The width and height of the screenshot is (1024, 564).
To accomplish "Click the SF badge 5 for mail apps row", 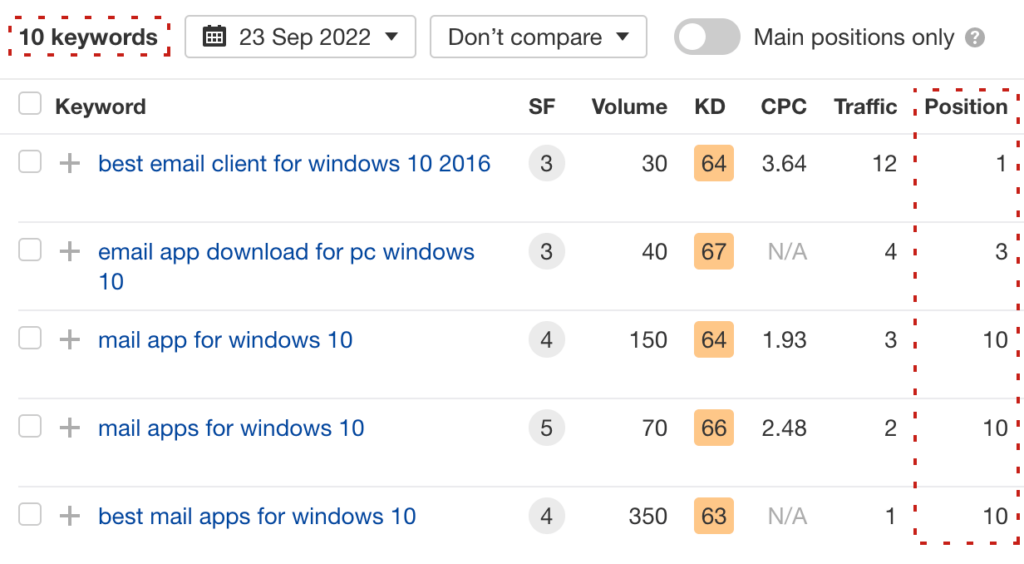I will 546,429.
